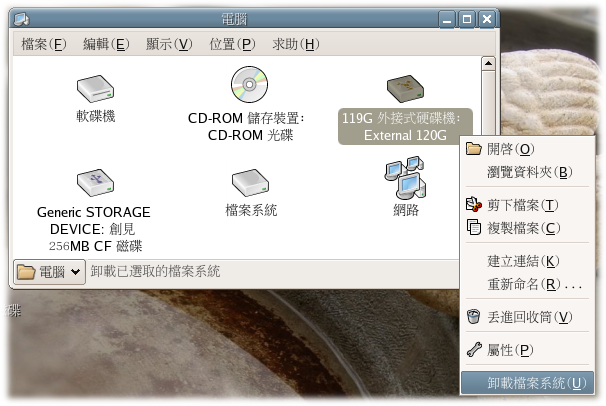Choose 建立連結(K) in the context menu
Screen dimensions: 606x406
coord(527,261)
